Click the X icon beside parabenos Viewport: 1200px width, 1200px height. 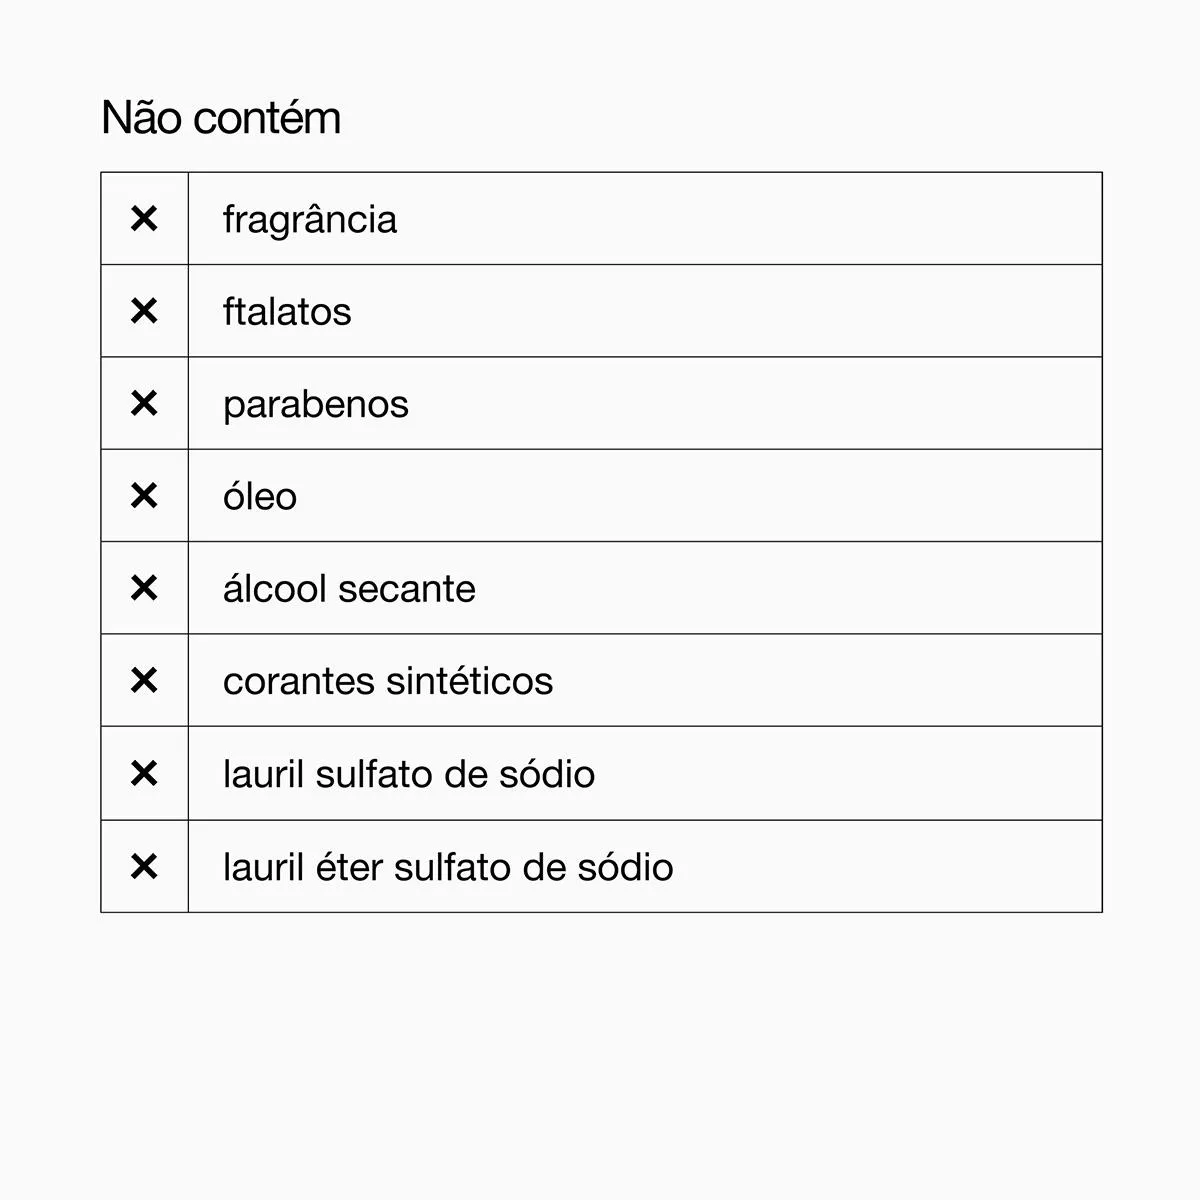(144, 403)
